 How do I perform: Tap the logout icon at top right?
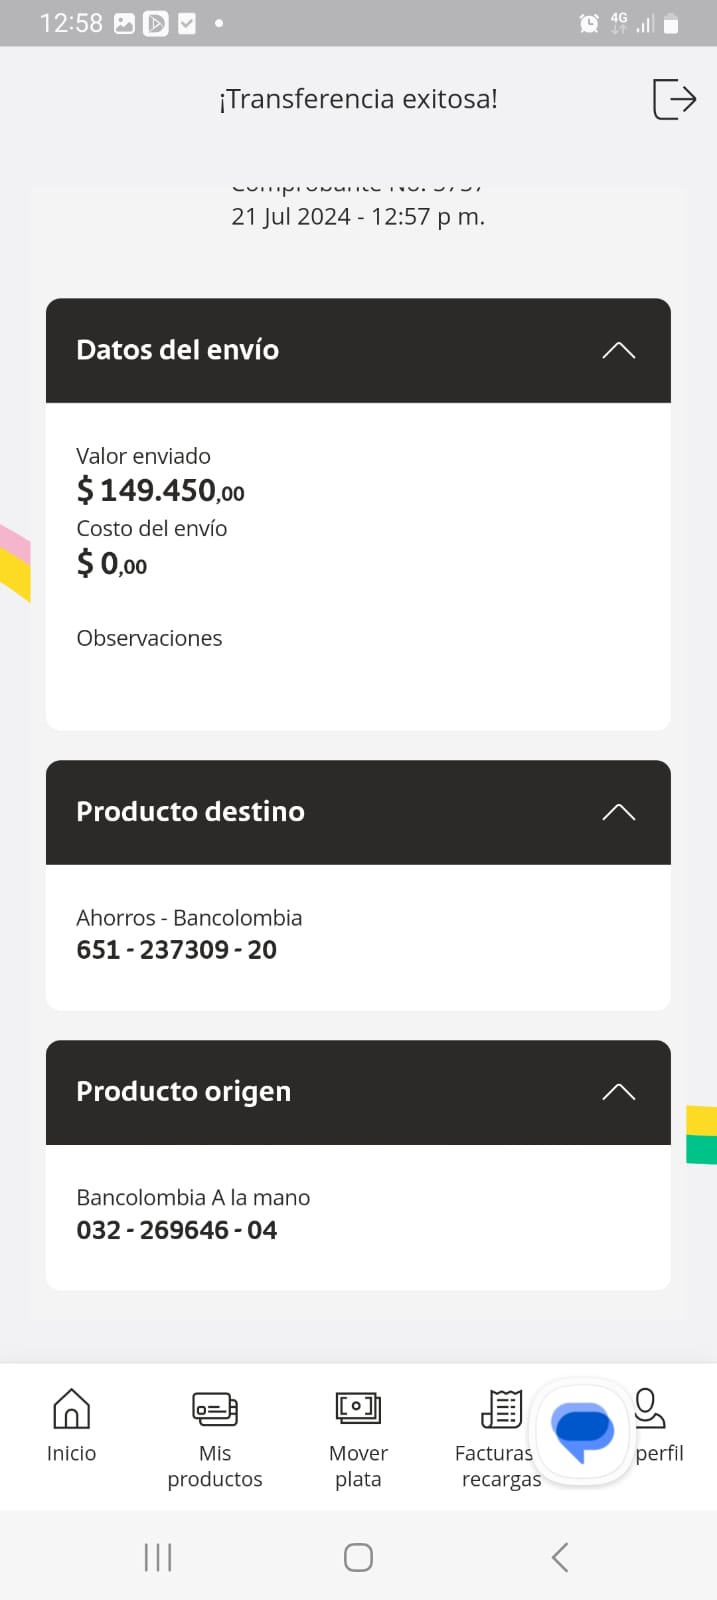click(x=674, y=99)
